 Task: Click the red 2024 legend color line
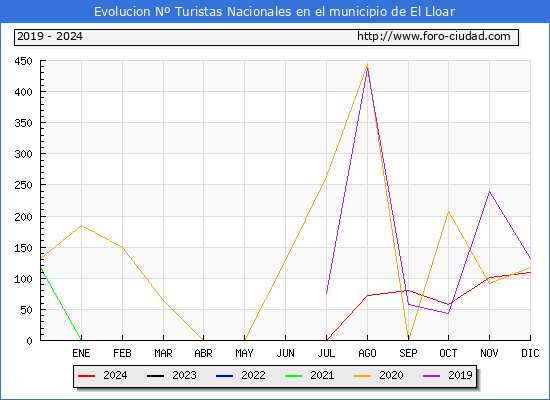click(86, 376)
